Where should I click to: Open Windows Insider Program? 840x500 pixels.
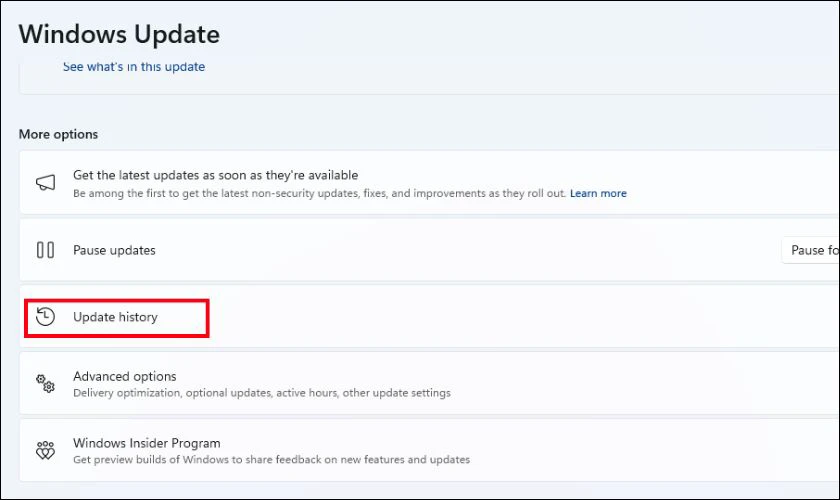[430, 450]
